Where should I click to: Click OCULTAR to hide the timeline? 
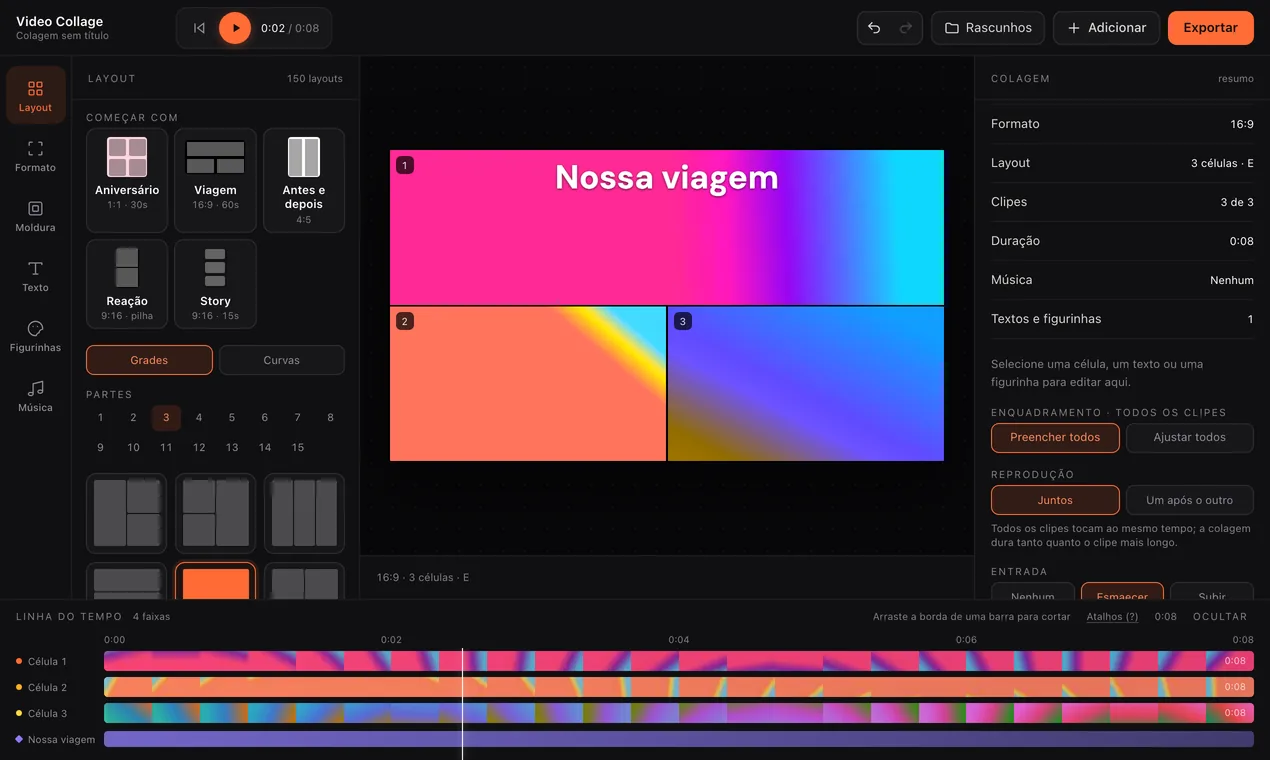pyautogui.click(x=1220, y=617)
